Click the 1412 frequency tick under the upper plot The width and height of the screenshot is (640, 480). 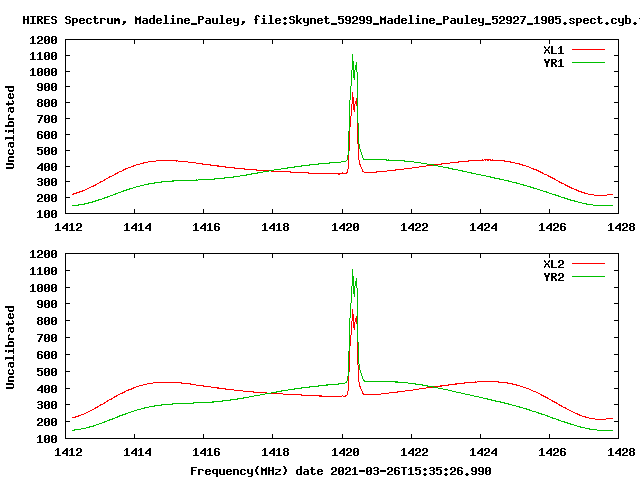point(68,227)
